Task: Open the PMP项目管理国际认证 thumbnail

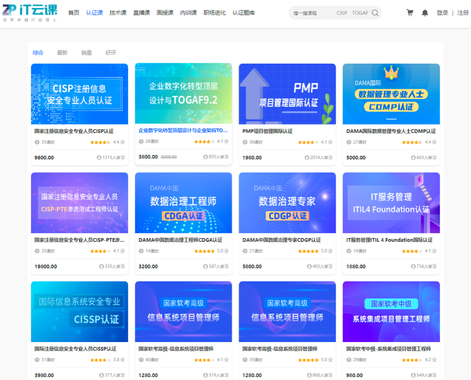Action: pos(287,94)
